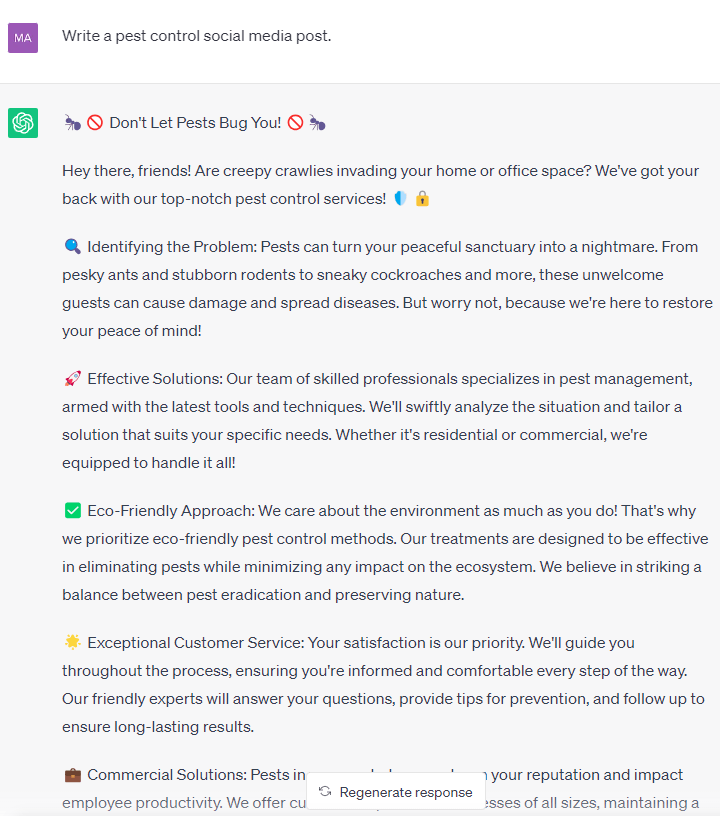Click the magnifying glass emoji before Identifying the Problem
The height and width of the screenshot is (816, 720).
(x=70, y=246)
